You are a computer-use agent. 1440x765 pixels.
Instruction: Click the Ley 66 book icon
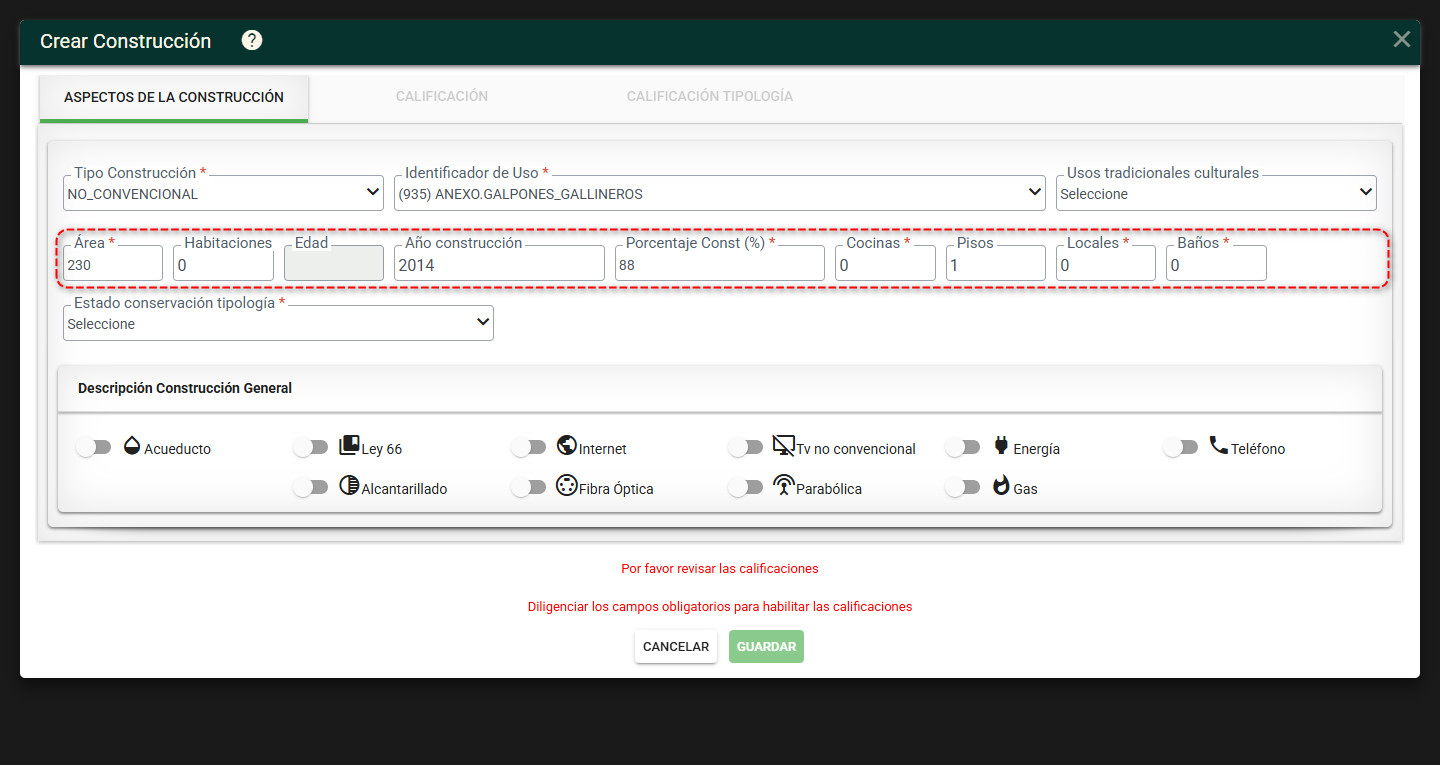coord(349,446)
